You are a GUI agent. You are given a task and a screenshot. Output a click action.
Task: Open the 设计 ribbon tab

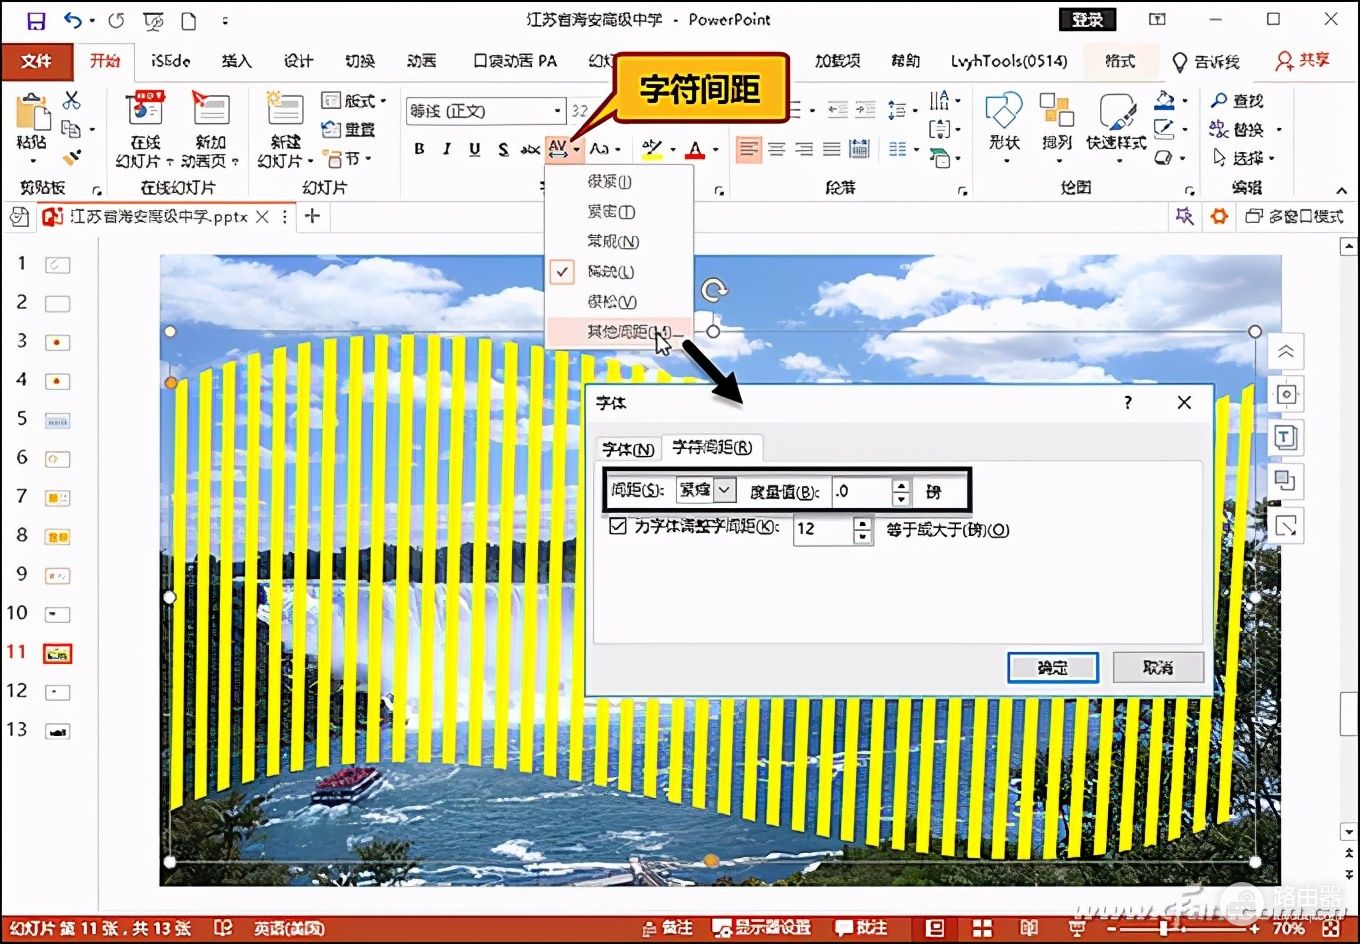click(x=298, y=61)
